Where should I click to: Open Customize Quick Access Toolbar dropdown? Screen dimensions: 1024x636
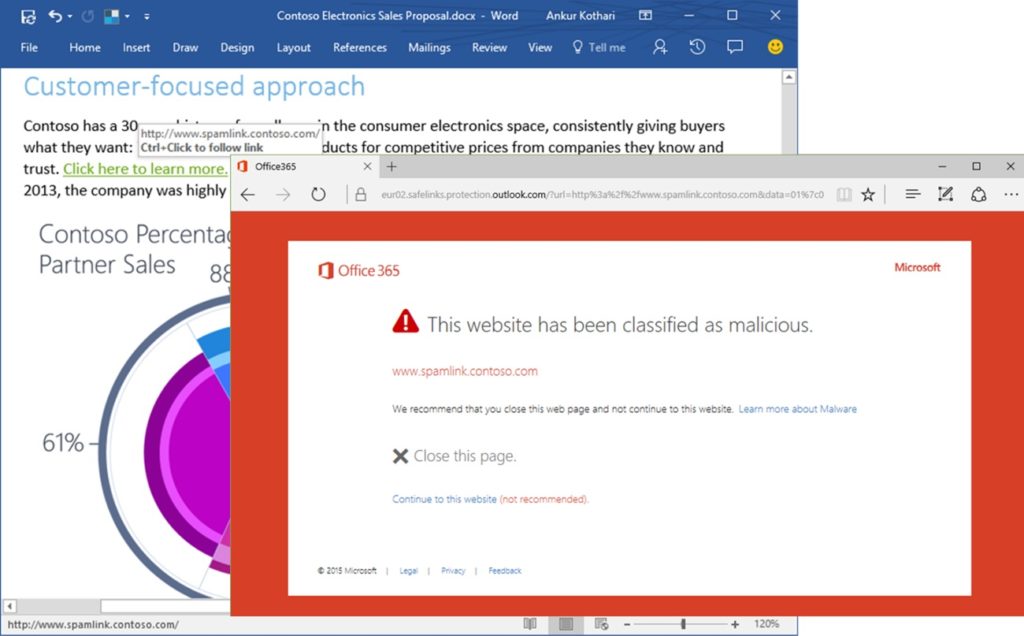tap(147, 17)
